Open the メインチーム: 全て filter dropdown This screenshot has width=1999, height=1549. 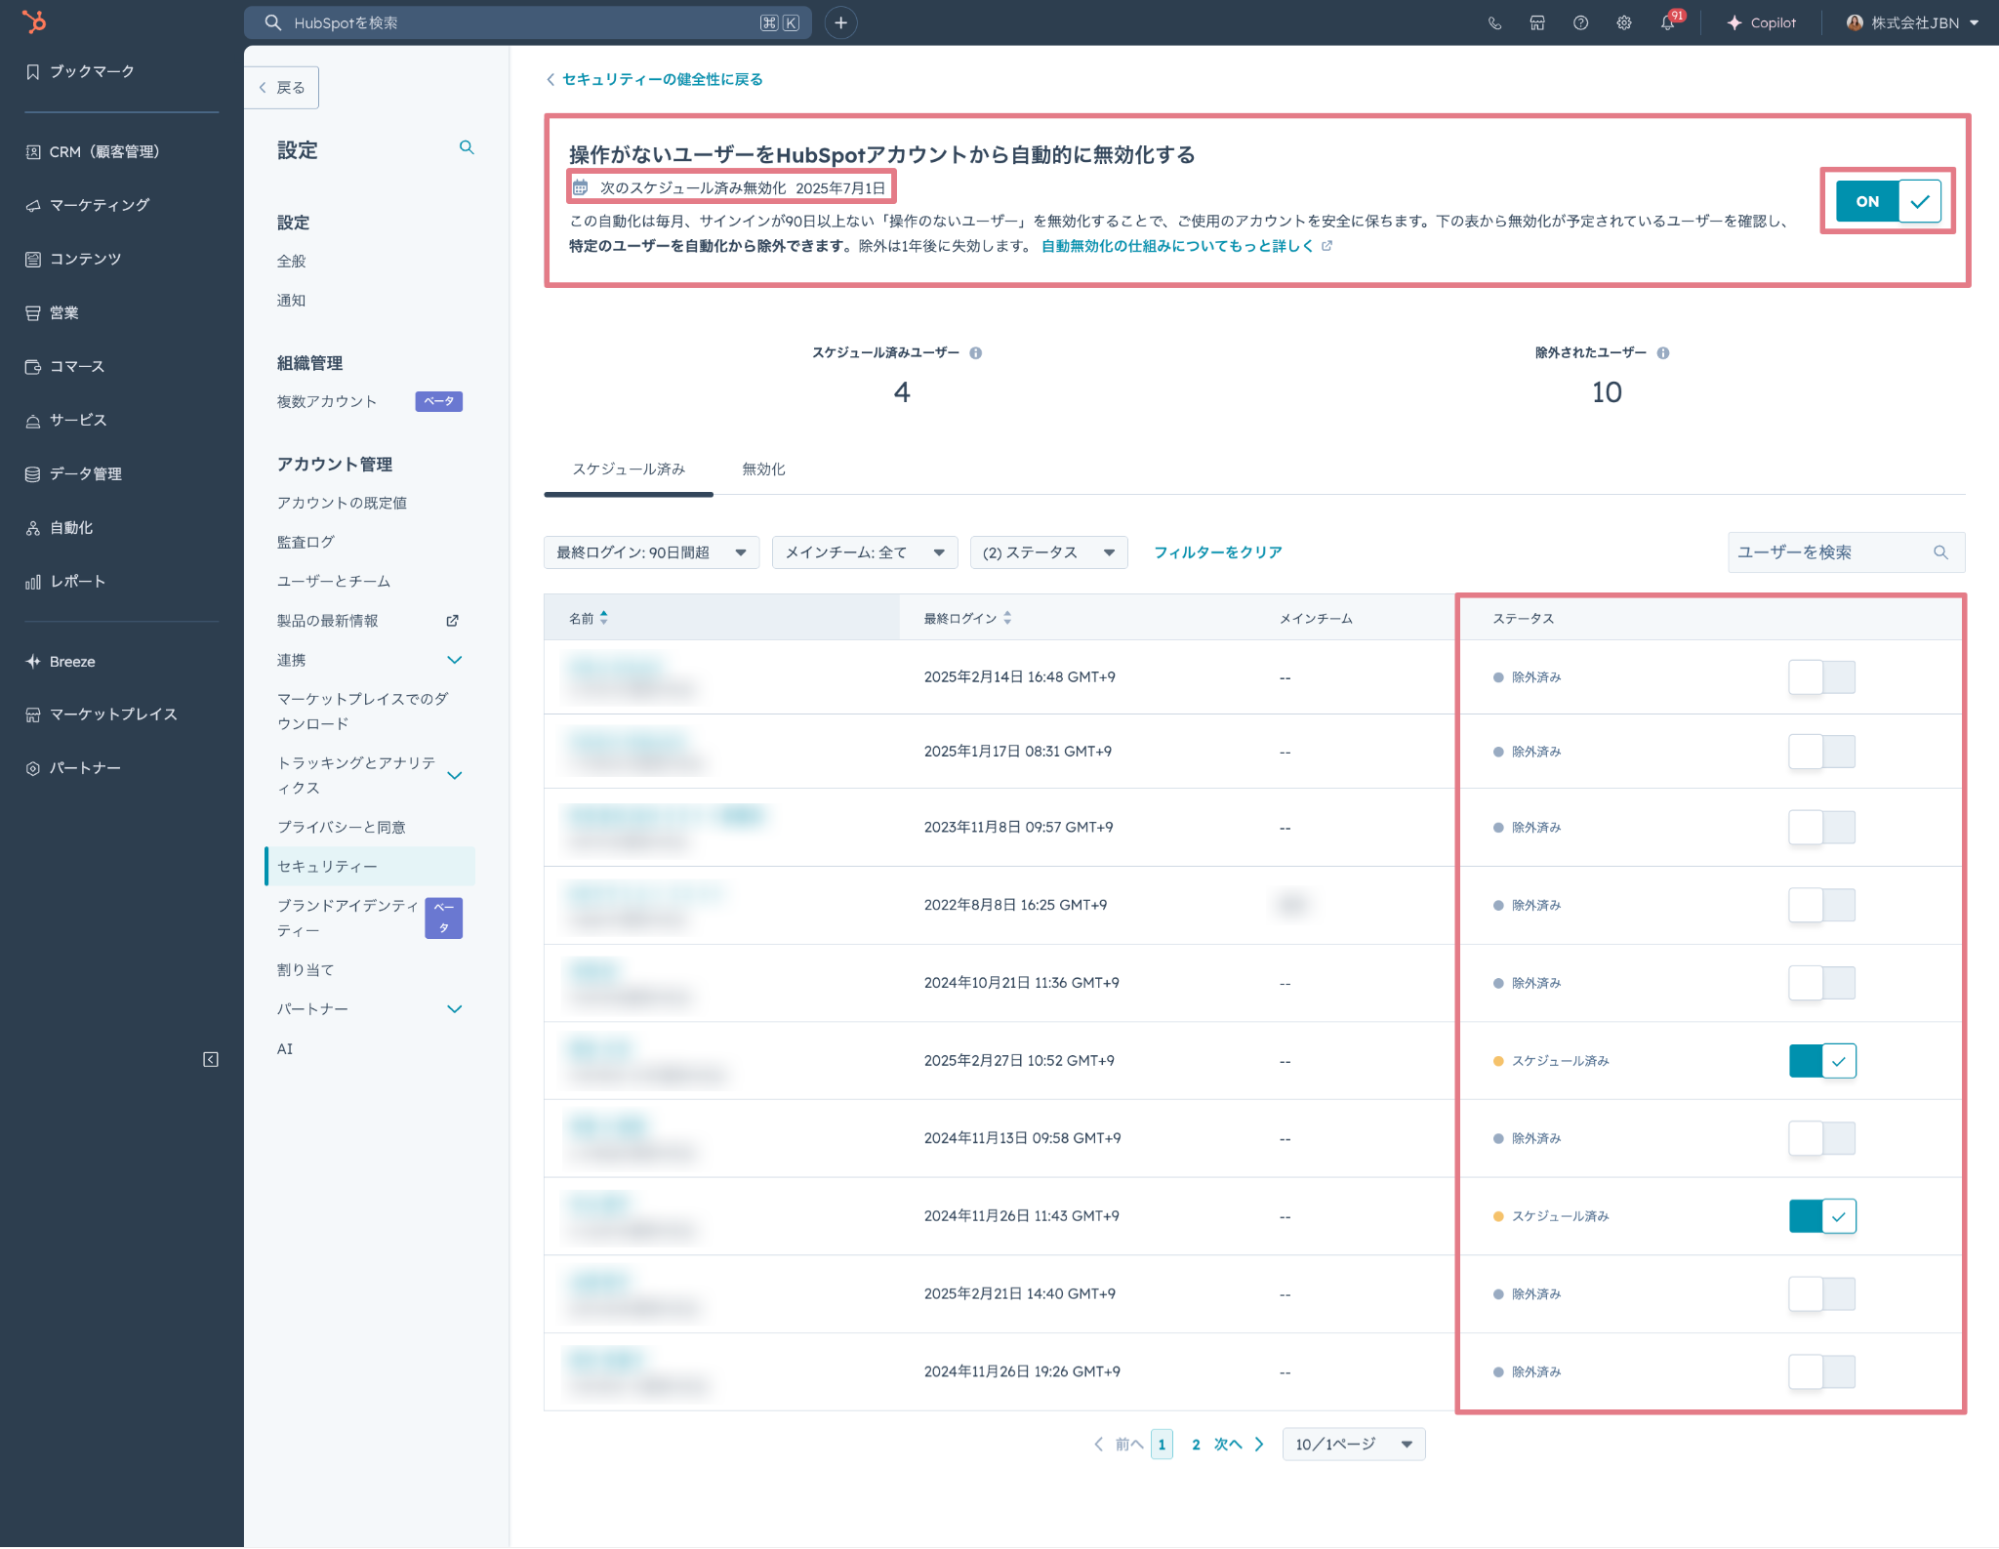coord(865,552)
